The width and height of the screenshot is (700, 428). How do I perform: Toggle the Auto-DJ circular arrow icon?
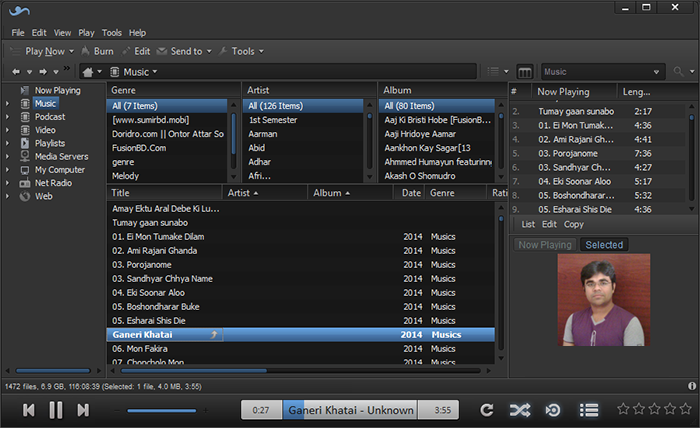553,410
